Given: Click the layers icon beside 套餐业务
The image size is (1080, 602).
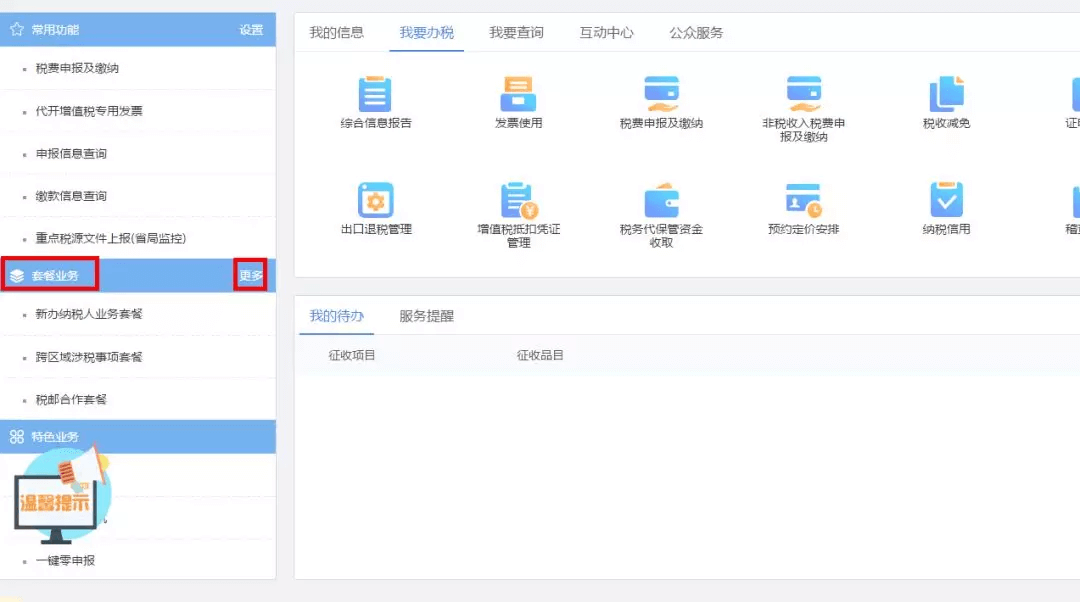Looking at the screenshot, I should [x=17, y=276].
